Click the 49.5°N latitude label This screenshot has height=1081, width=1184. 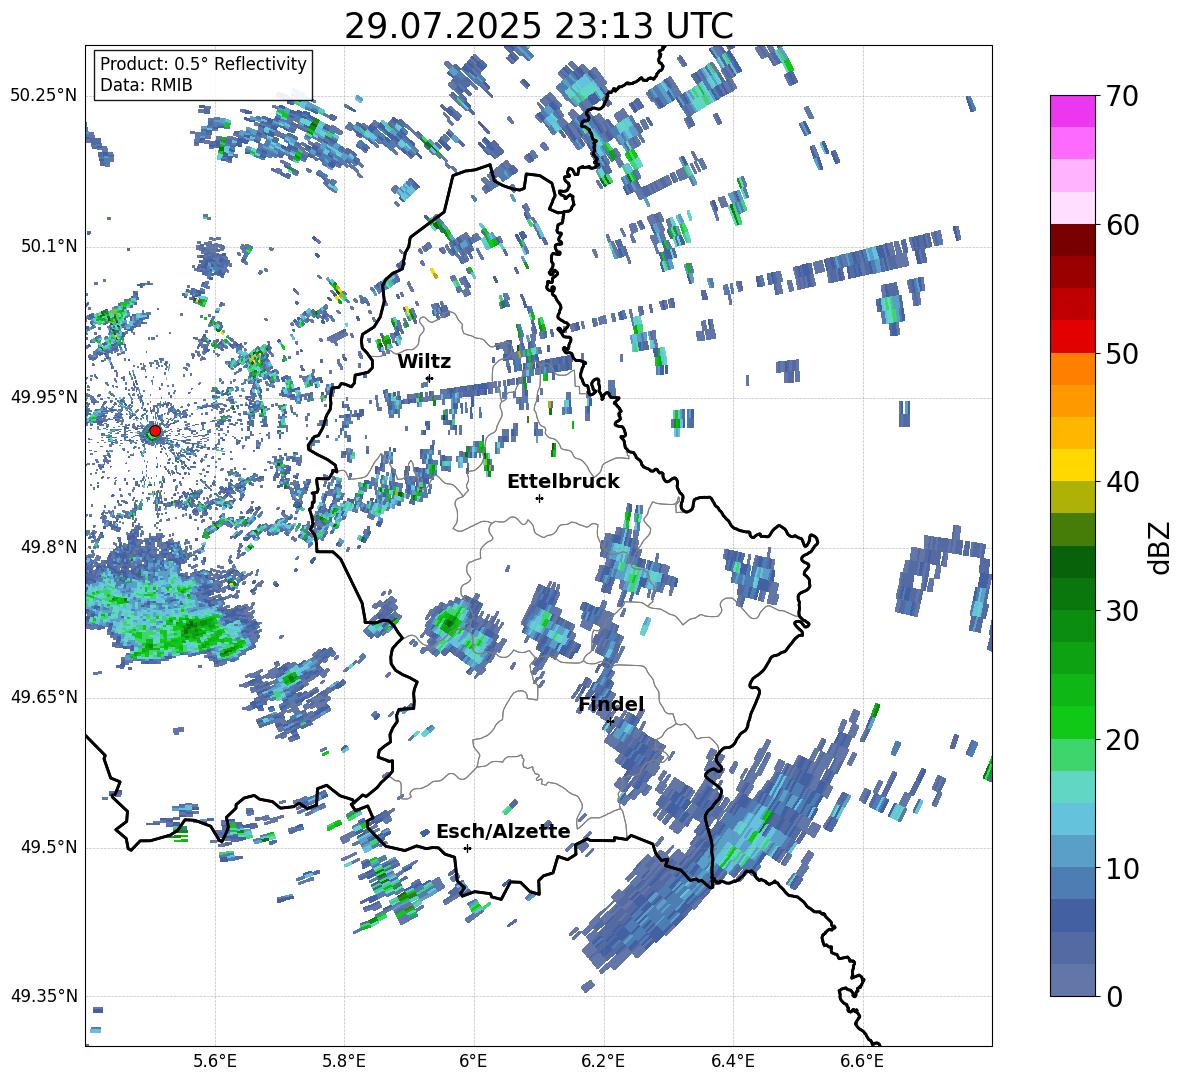(x=48, y=847)
